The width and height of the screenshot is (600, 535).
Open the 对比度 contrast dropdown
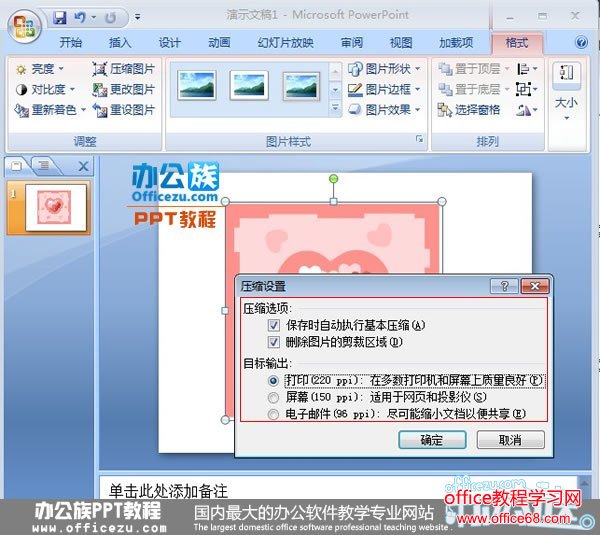[45, 90]
